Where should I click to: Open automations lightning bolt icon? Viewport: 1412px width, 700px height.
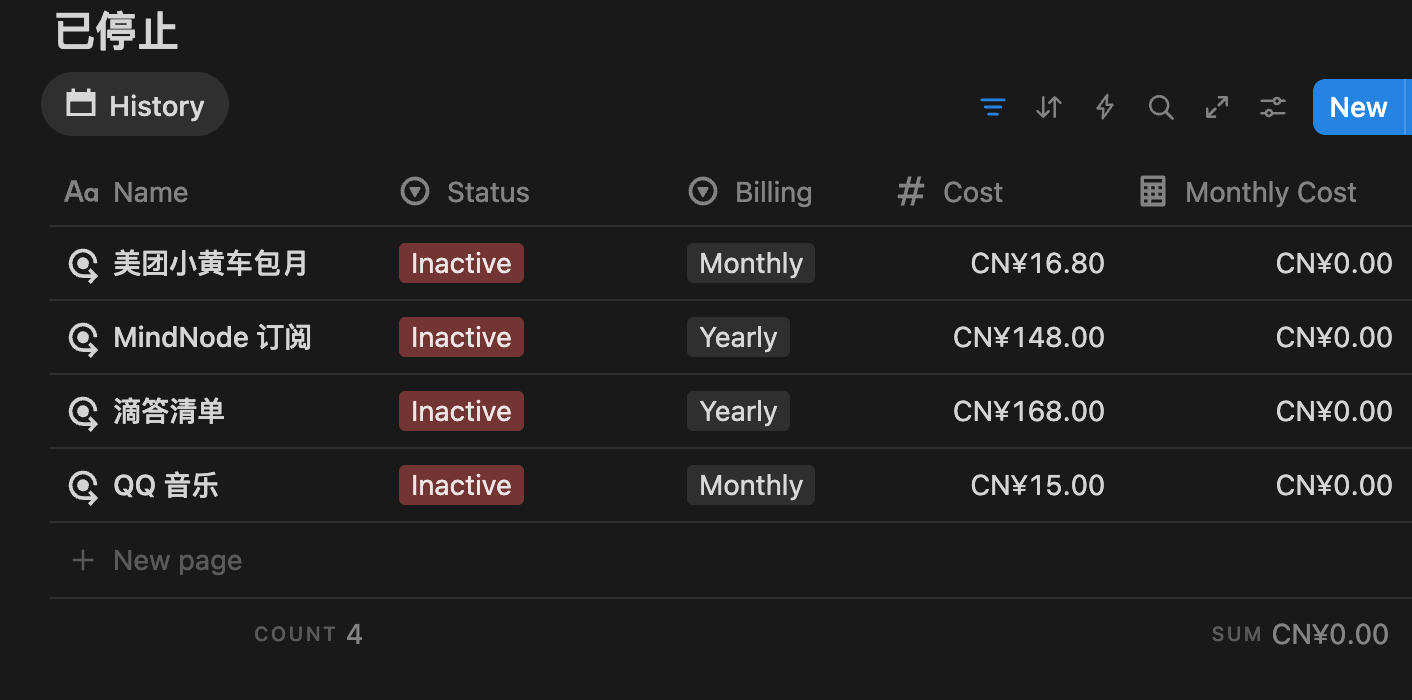pos(1105,107)
